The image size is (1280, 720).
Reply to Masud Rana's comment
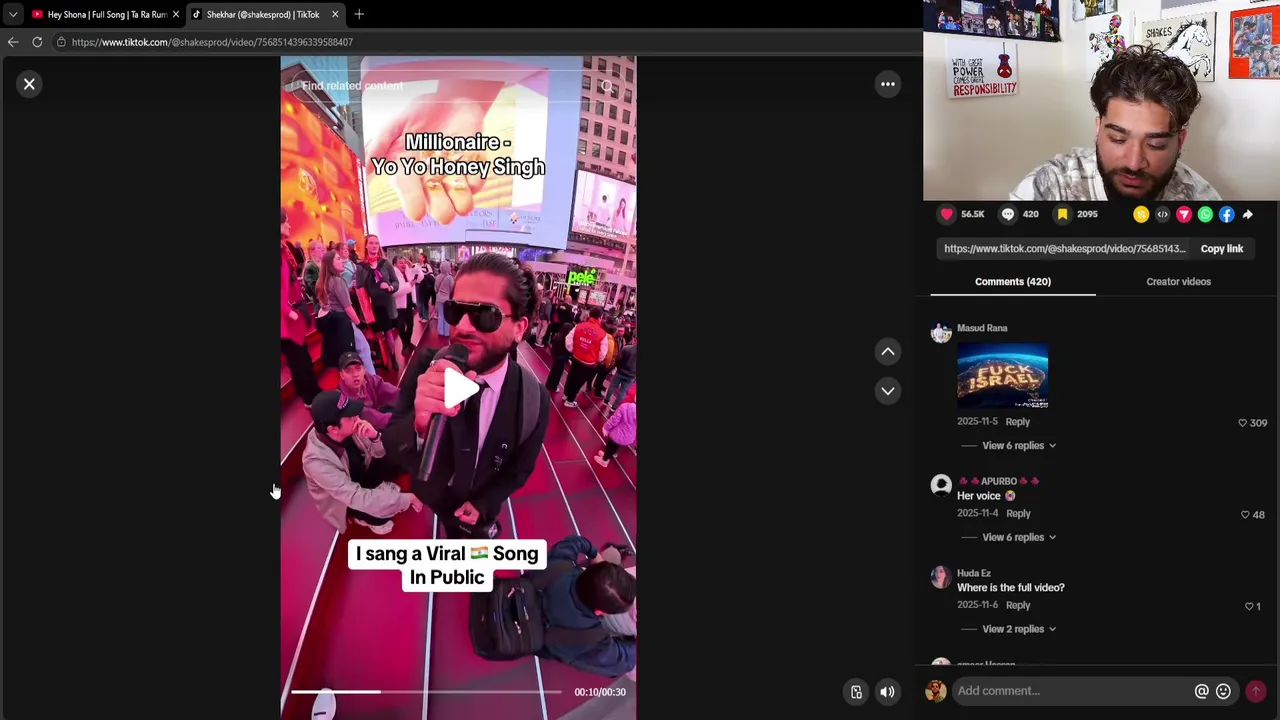pyautogui.click(x=1017, y=422)
